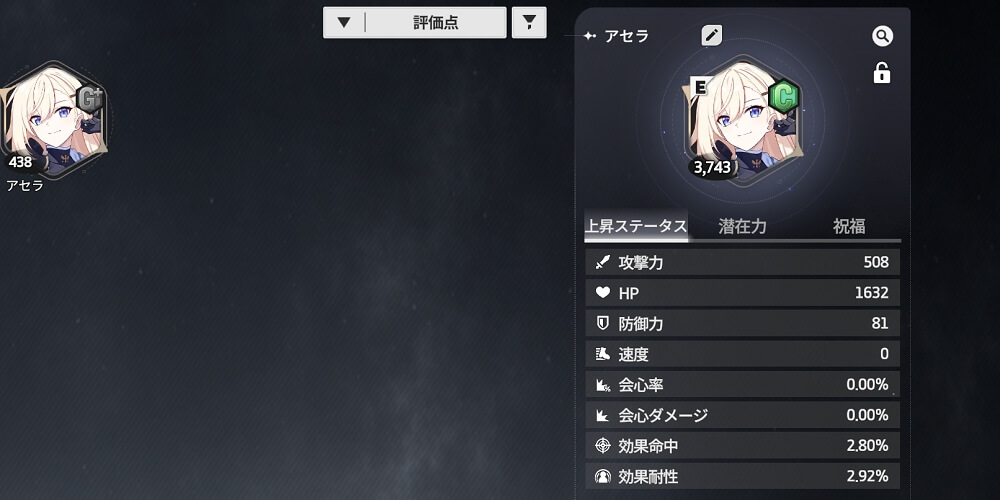This screenshot has width=1000, height=500.
Task: Click the target icon in 効果命中 row
Action: point(603,446)
